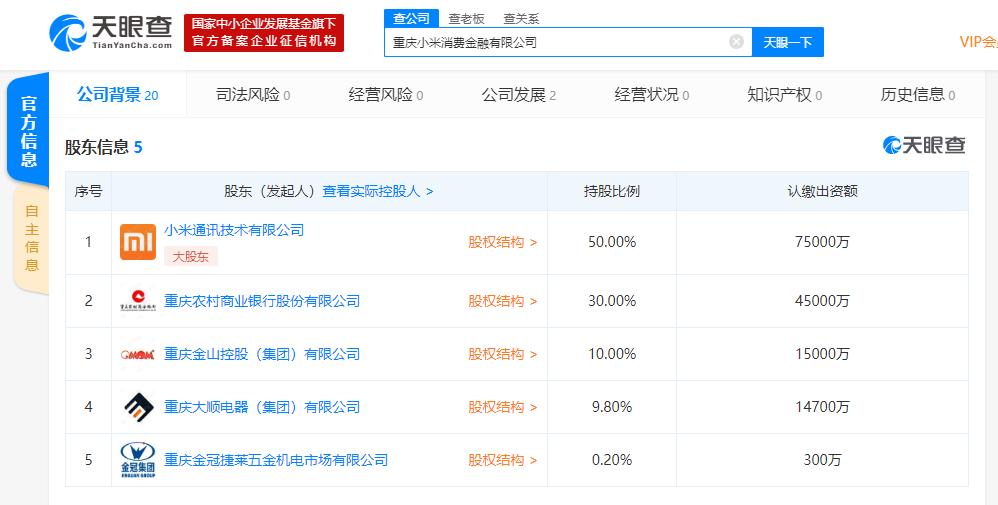Open the 历史信息 tab
The image size is (998, 505).
(918, 95)
